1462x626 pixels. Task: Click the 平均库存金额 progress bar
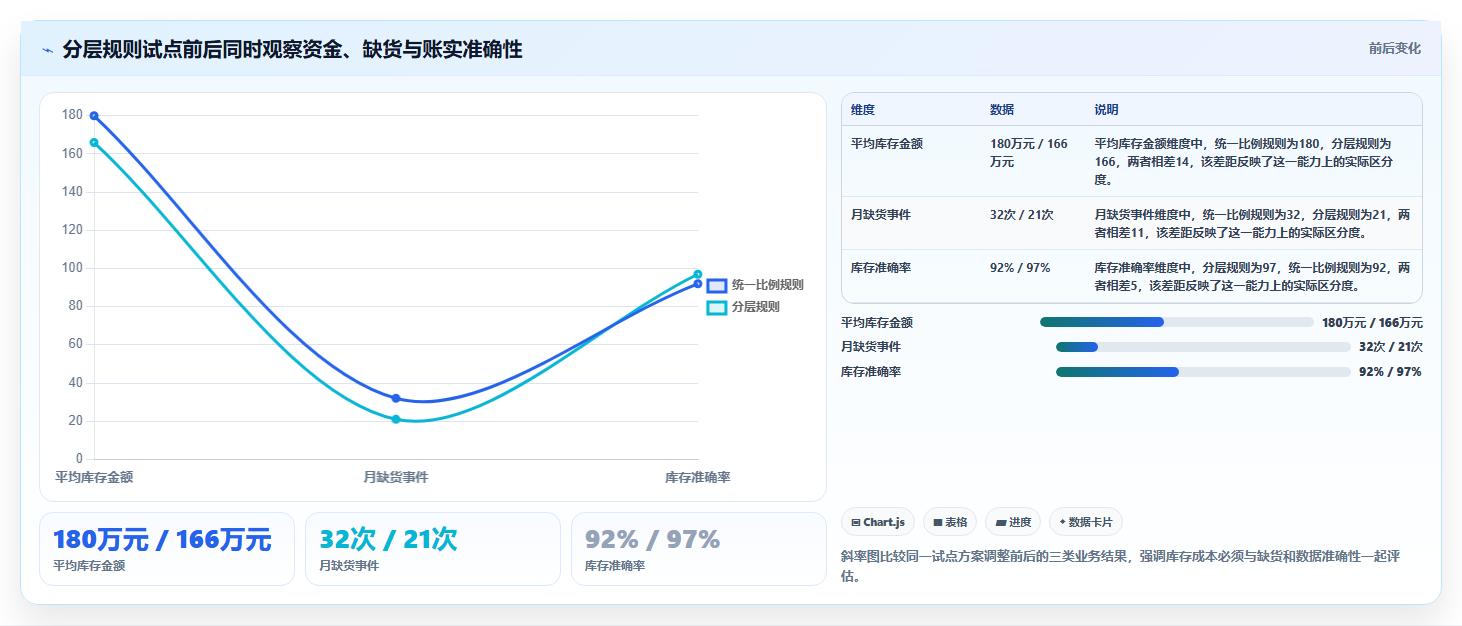[1176, 322]
